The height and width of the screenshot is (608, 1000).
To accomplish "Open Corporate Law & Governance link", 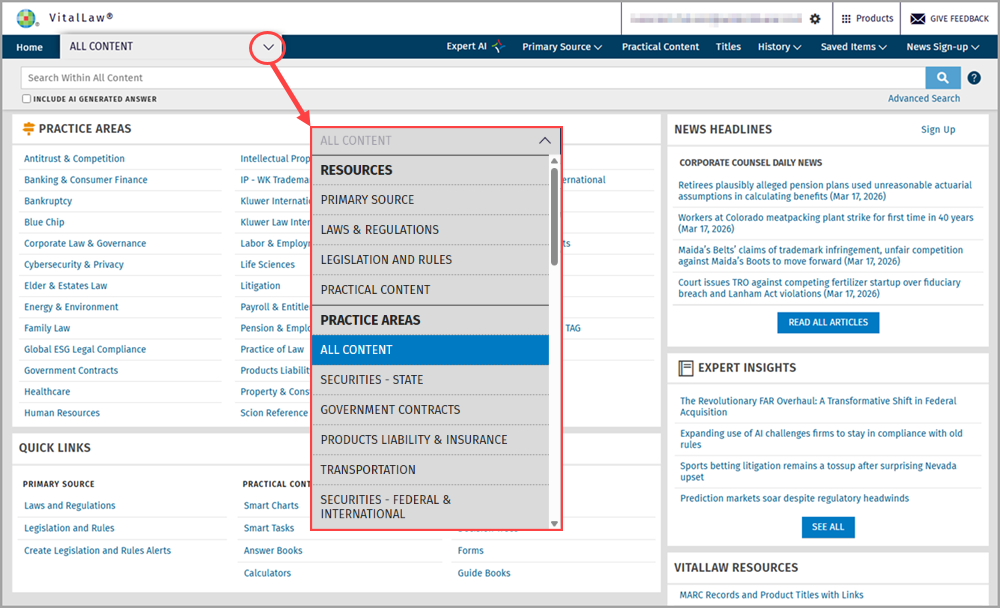I will [x=85, y=243].
